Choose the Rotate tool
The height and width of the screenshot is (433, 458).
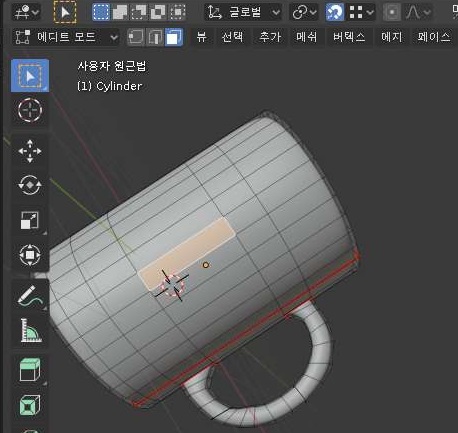(x=30, y=185)
